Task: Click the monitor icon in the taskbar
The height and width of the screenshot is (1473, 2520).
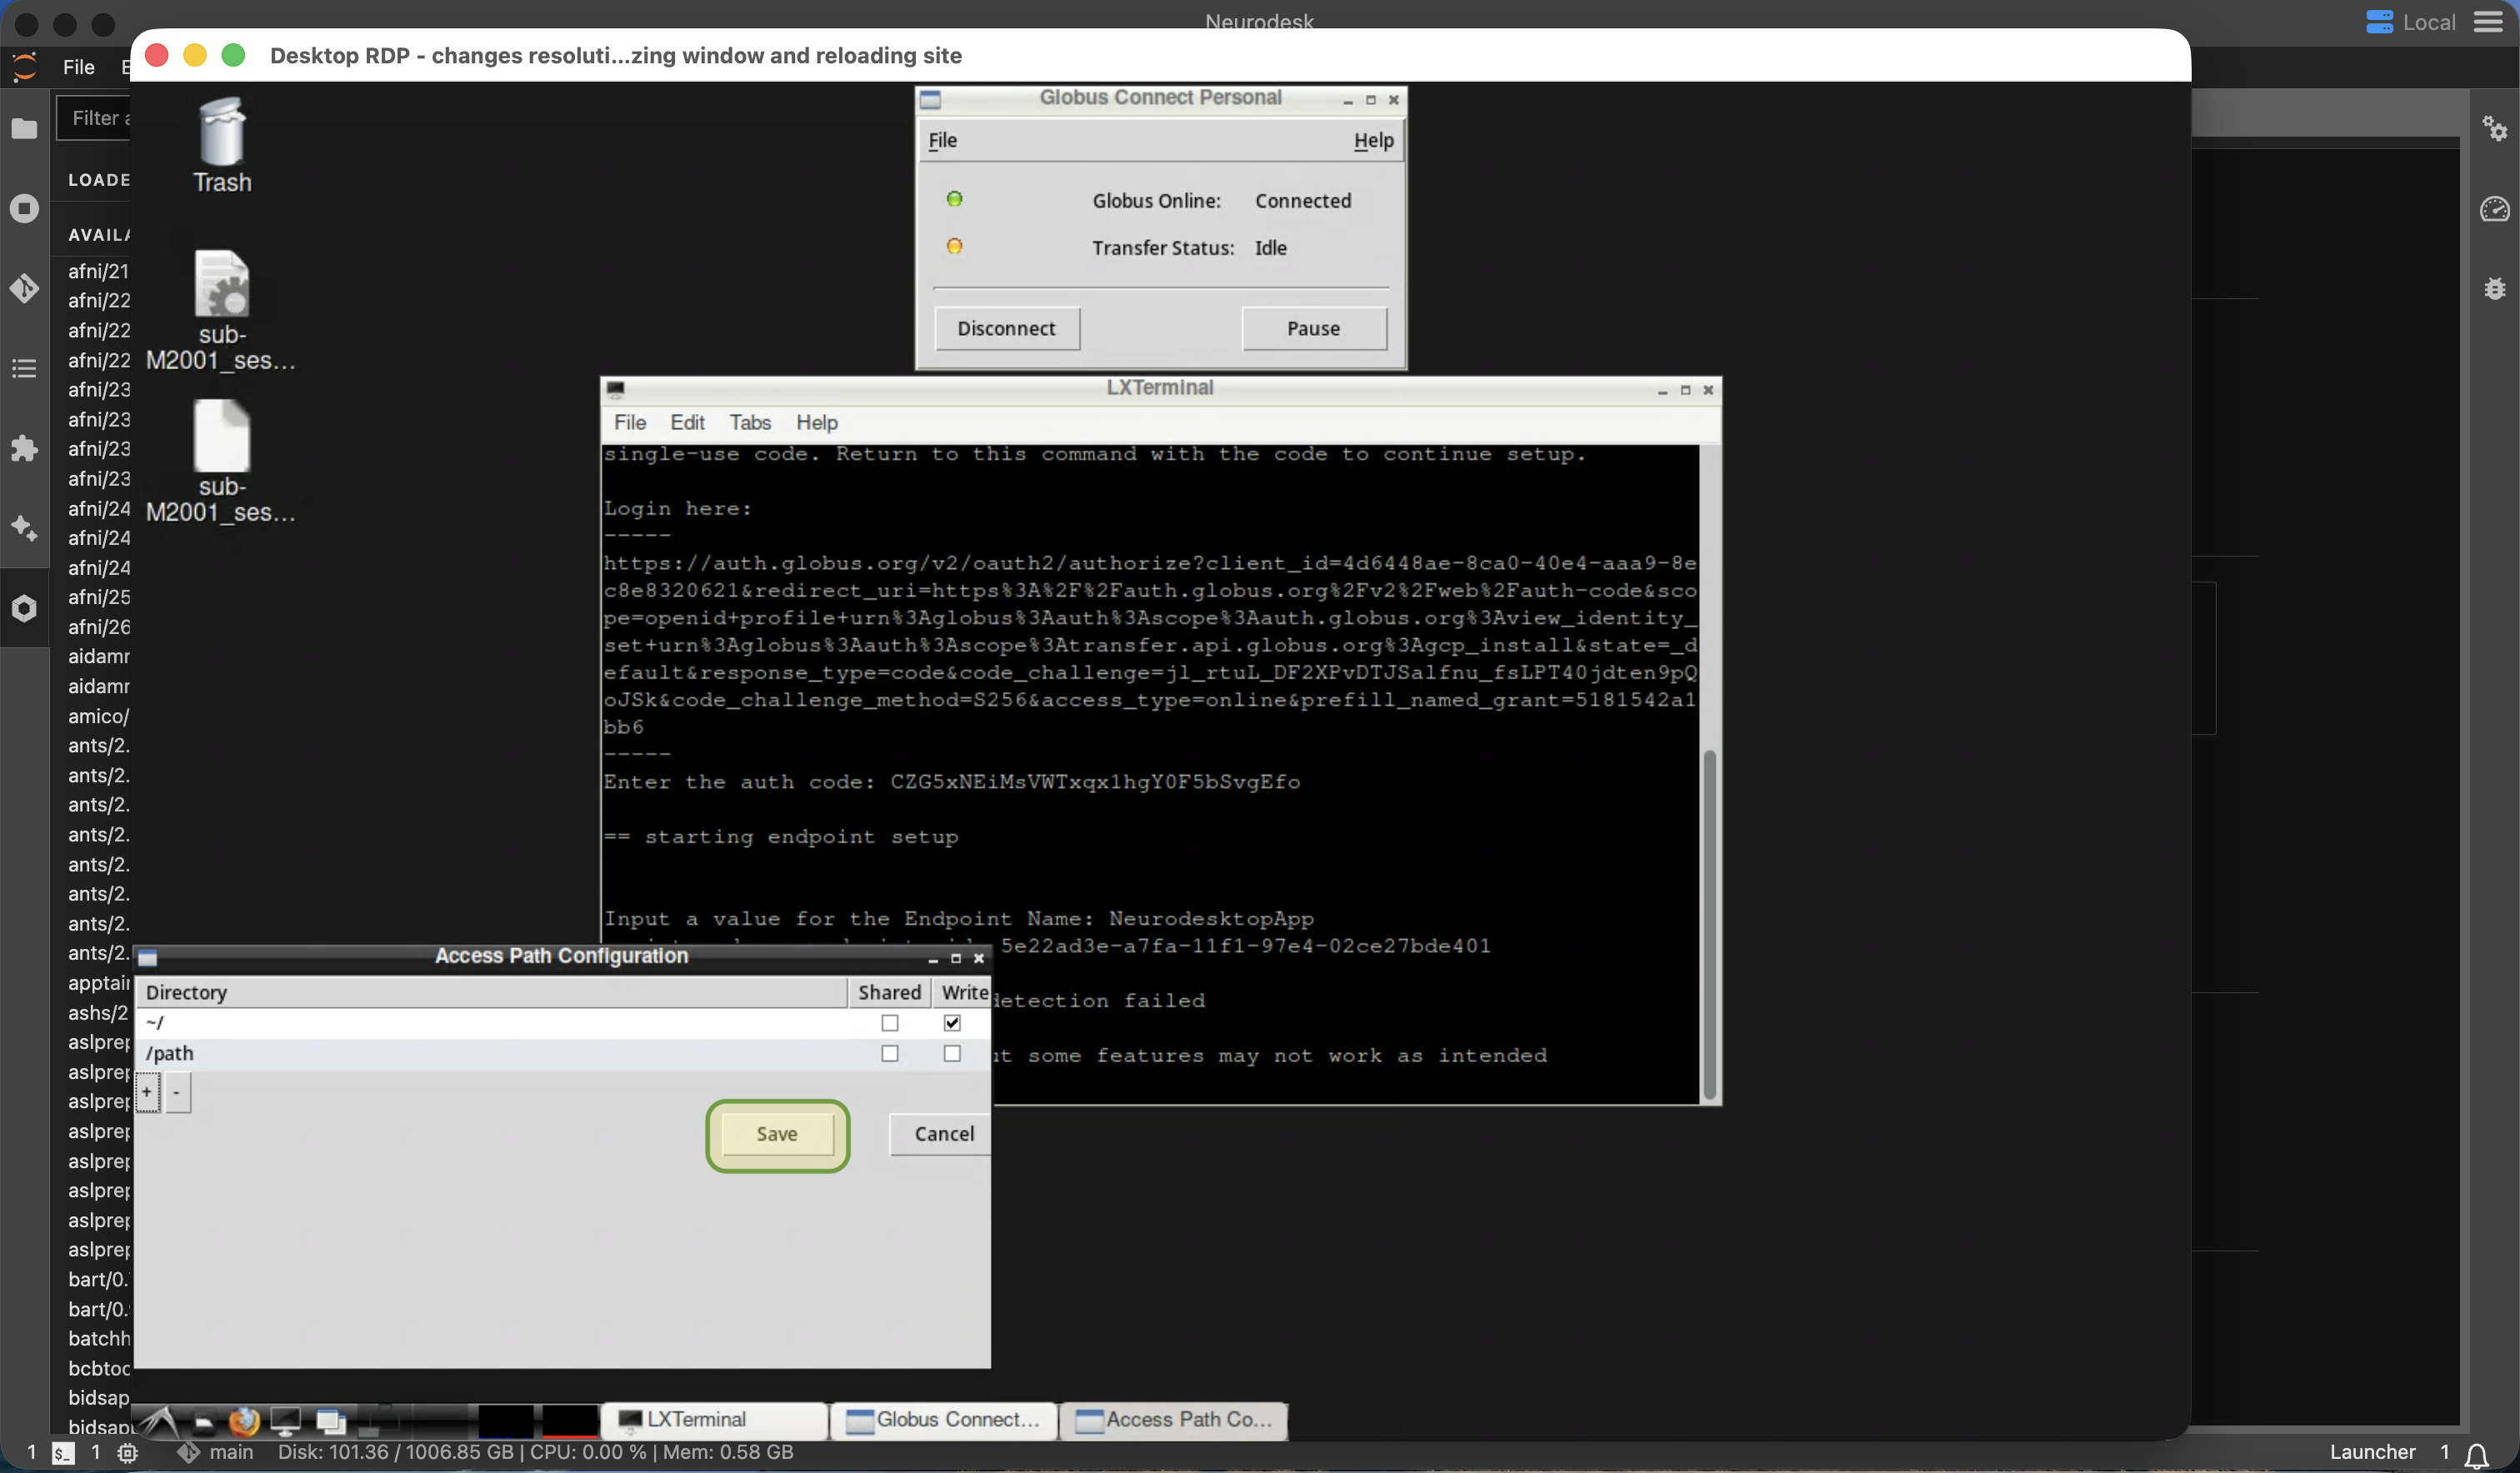Action: [286, 1421]
